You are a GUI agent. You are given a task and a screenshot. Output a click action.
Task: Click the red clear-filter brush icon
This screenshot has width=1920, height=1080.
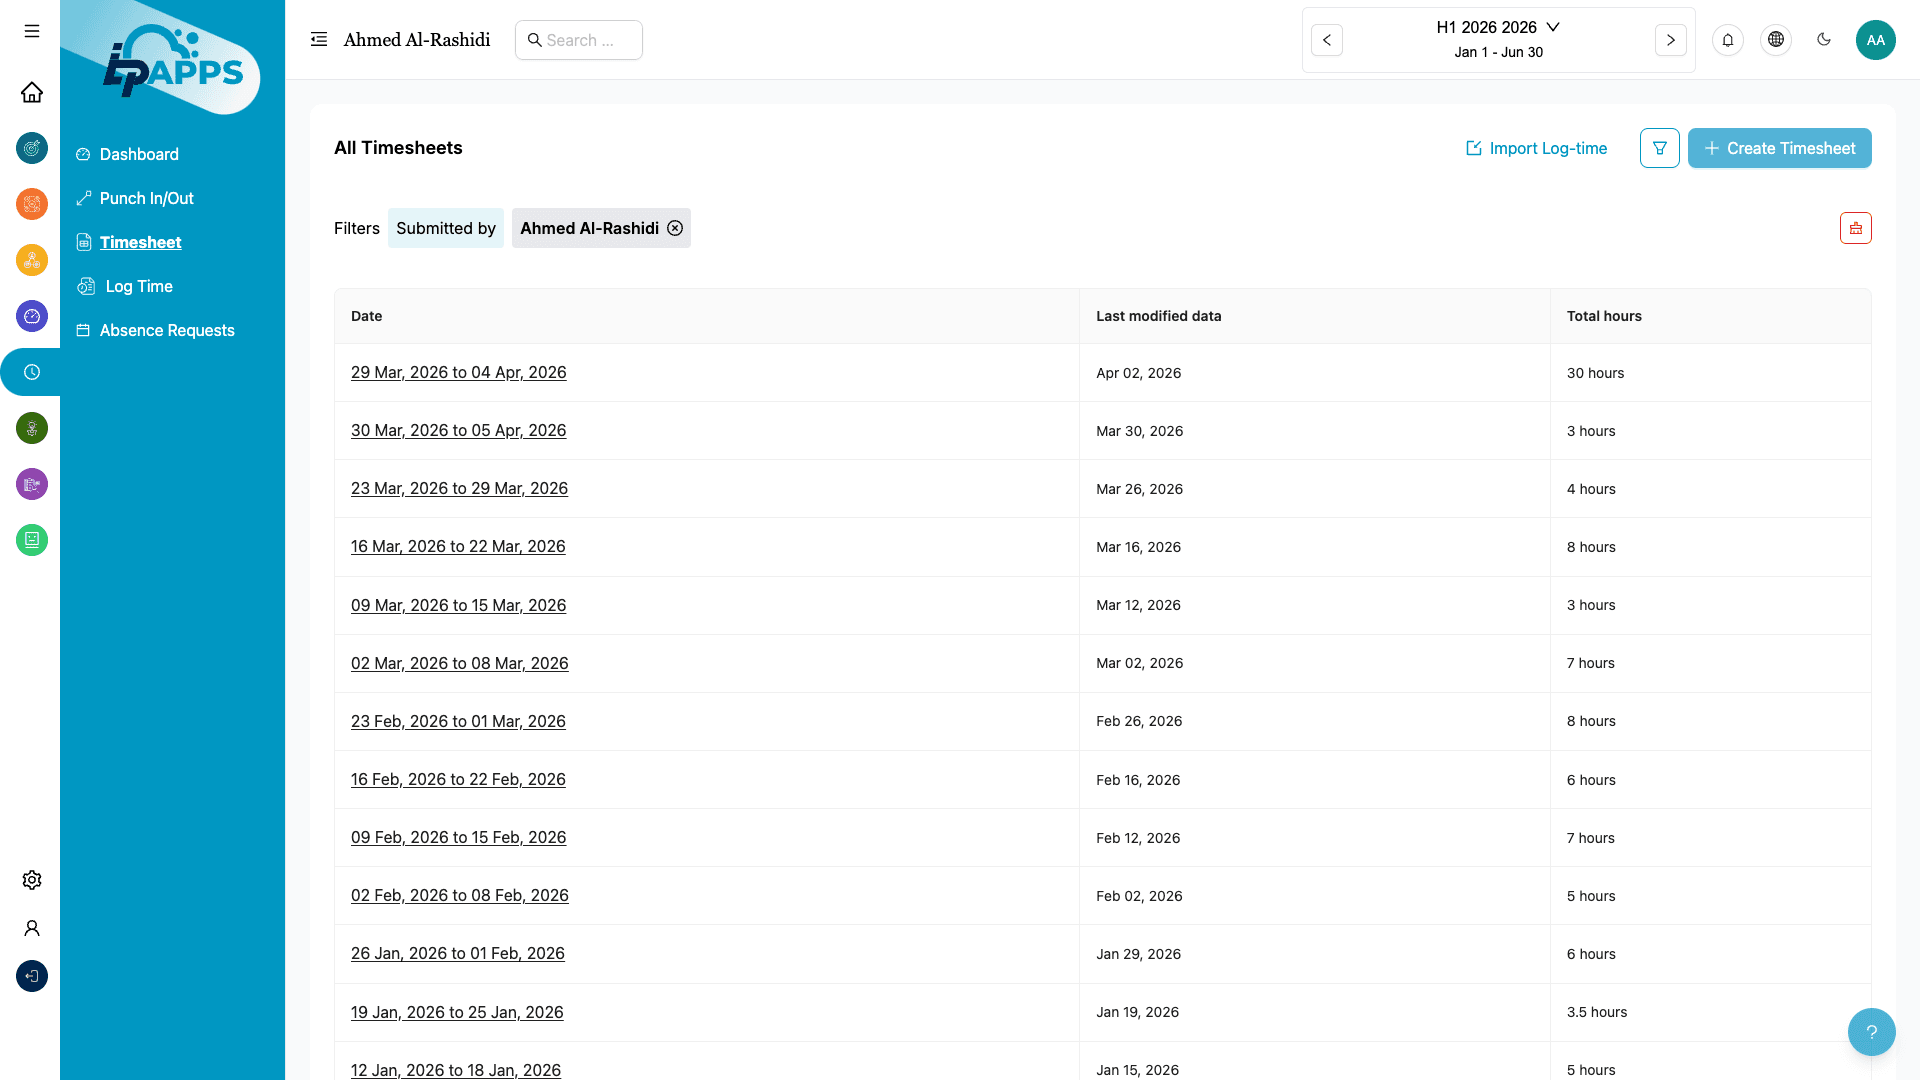[x=1857, y=227]
